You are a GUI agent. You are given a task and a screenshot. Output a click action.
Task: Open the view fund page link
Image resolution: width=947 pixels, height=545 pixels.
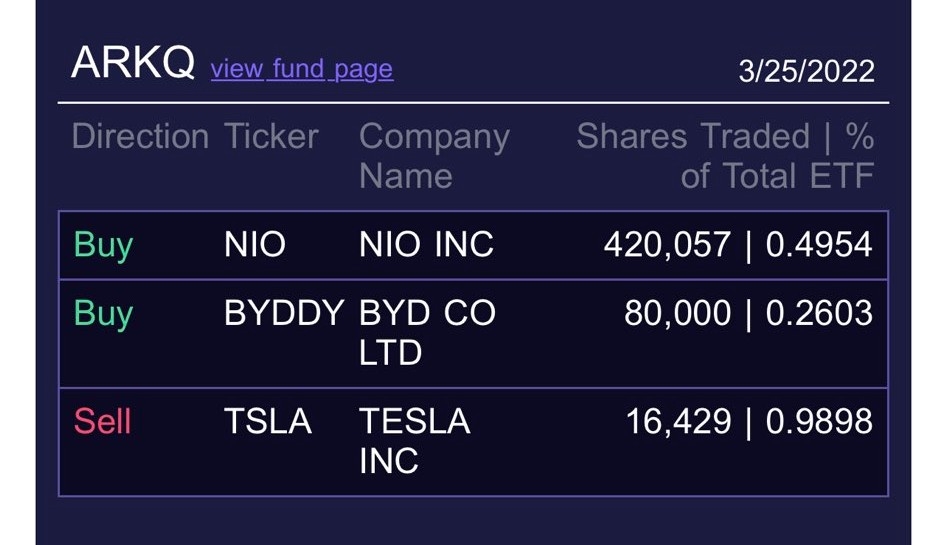[301, 69]
